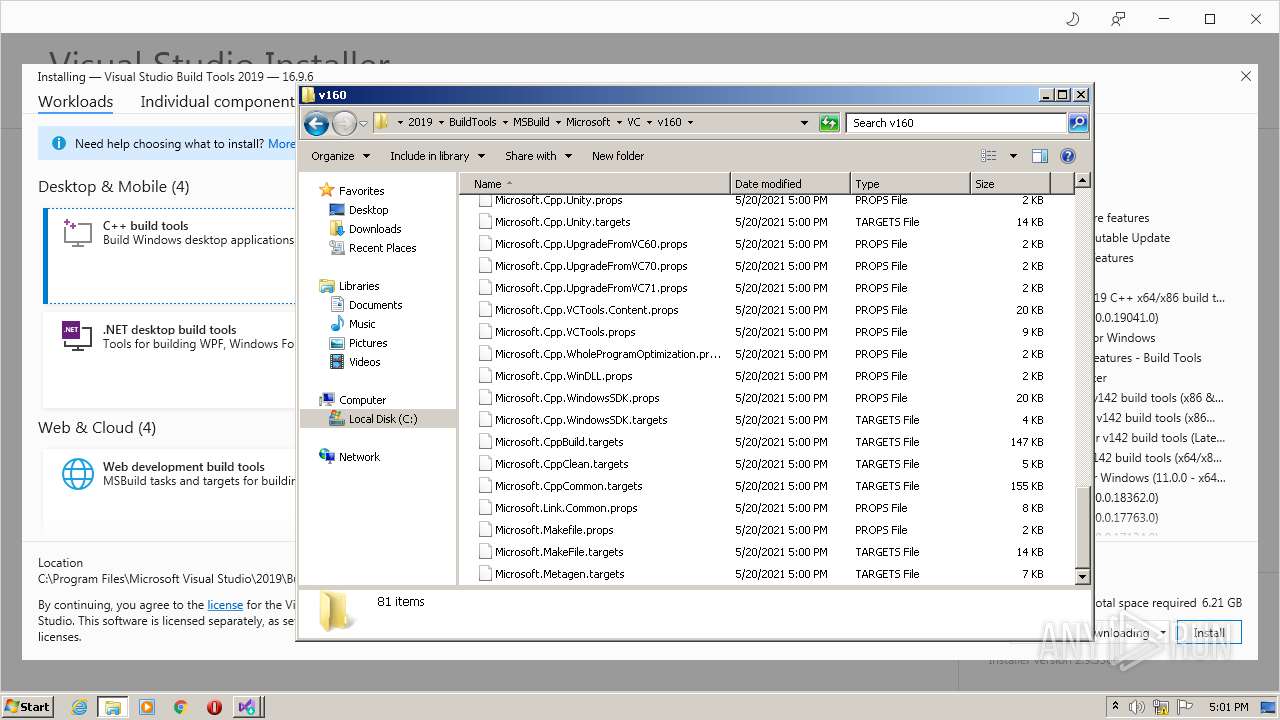The width and height of the screenshot is (1280, 720).
Task: Switch to Visual Studio Installer taskbar icon
Action: point(247,707)
